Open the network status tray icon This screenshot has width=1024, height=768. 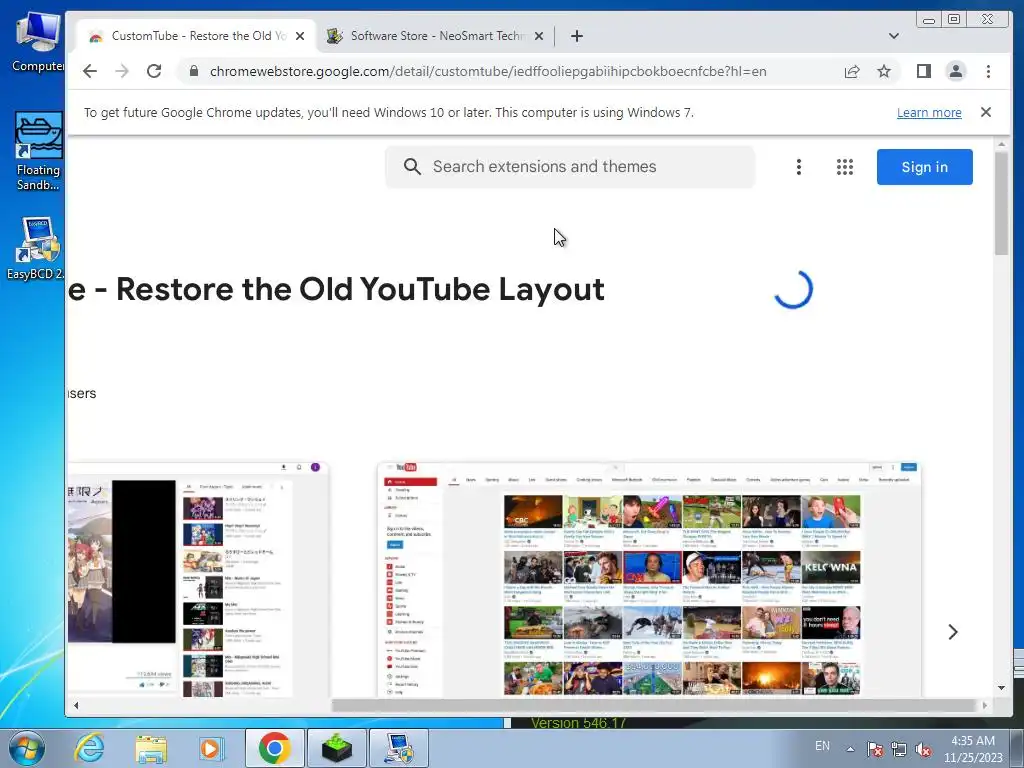(x=899, y=749)
